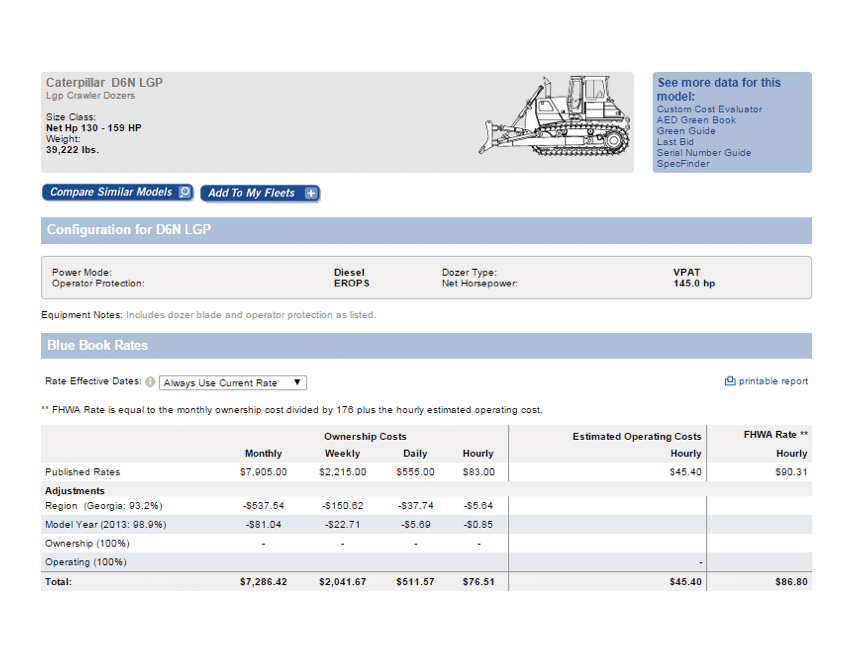
Task: Go to the Green Guide link
Action: tap(686, 131)
